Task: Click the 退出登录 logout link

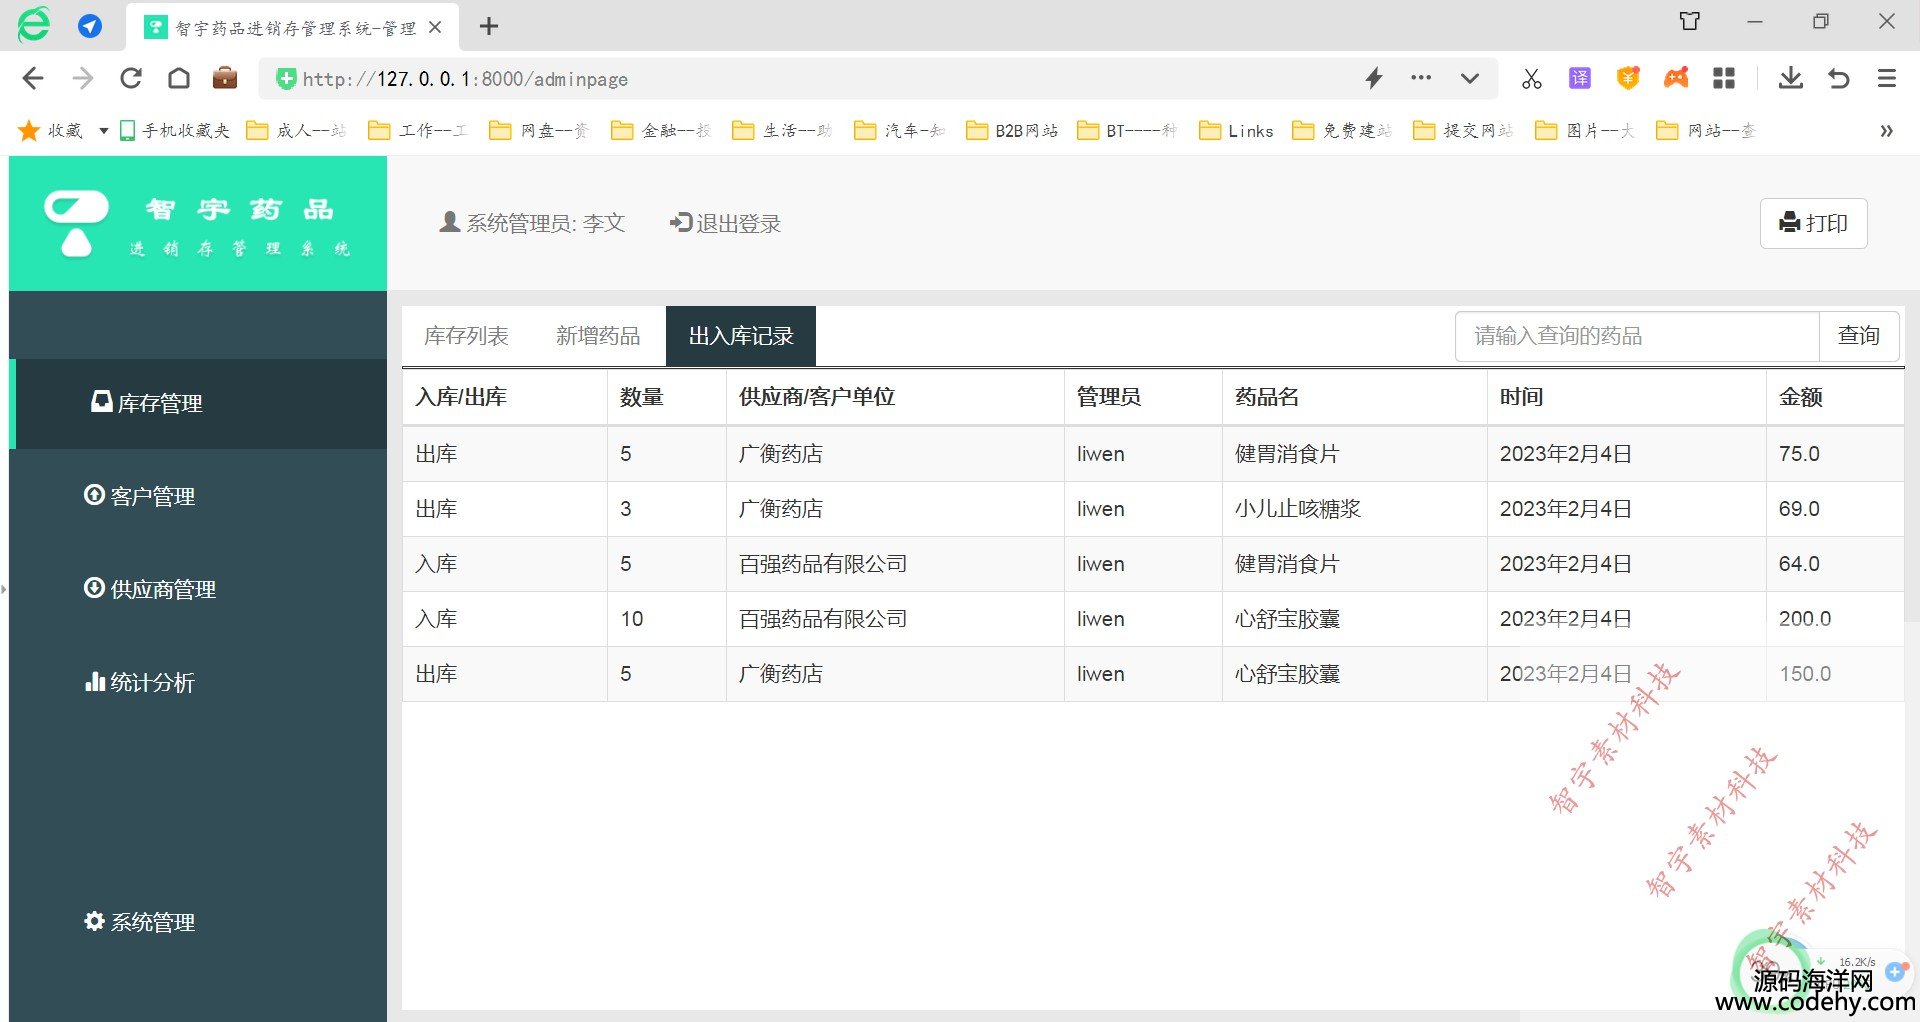Action: (x=726, y=223)
